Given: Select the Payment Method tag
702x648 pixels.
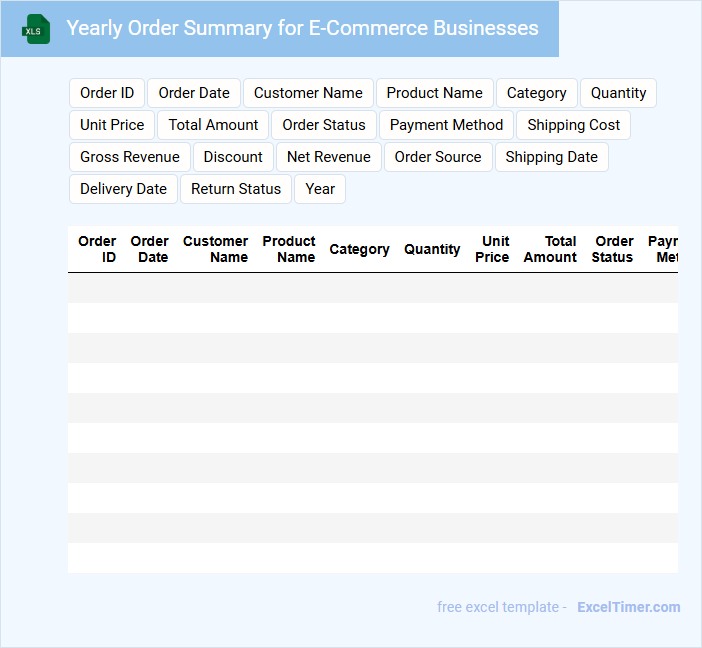Looking at the screenshot, I should click(446, 125).
